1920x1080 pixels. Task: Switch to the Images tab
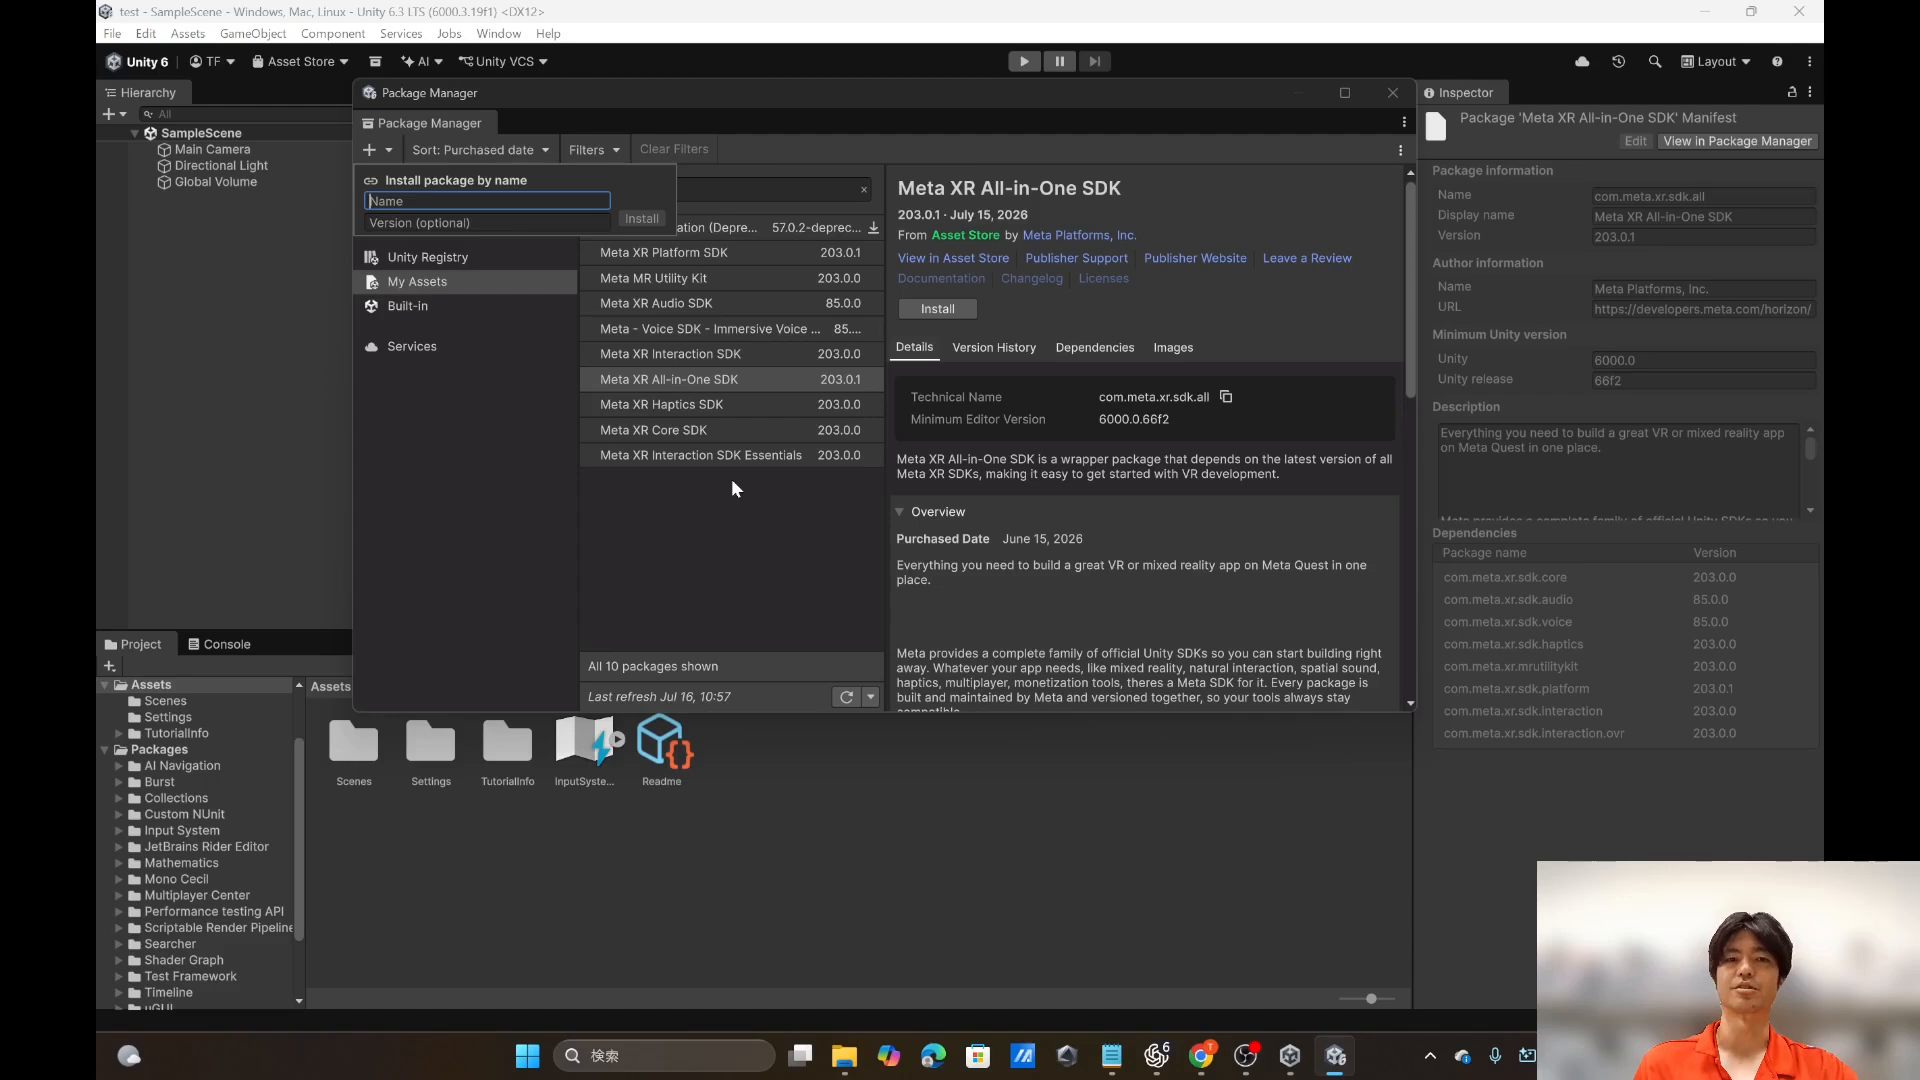1173,348
